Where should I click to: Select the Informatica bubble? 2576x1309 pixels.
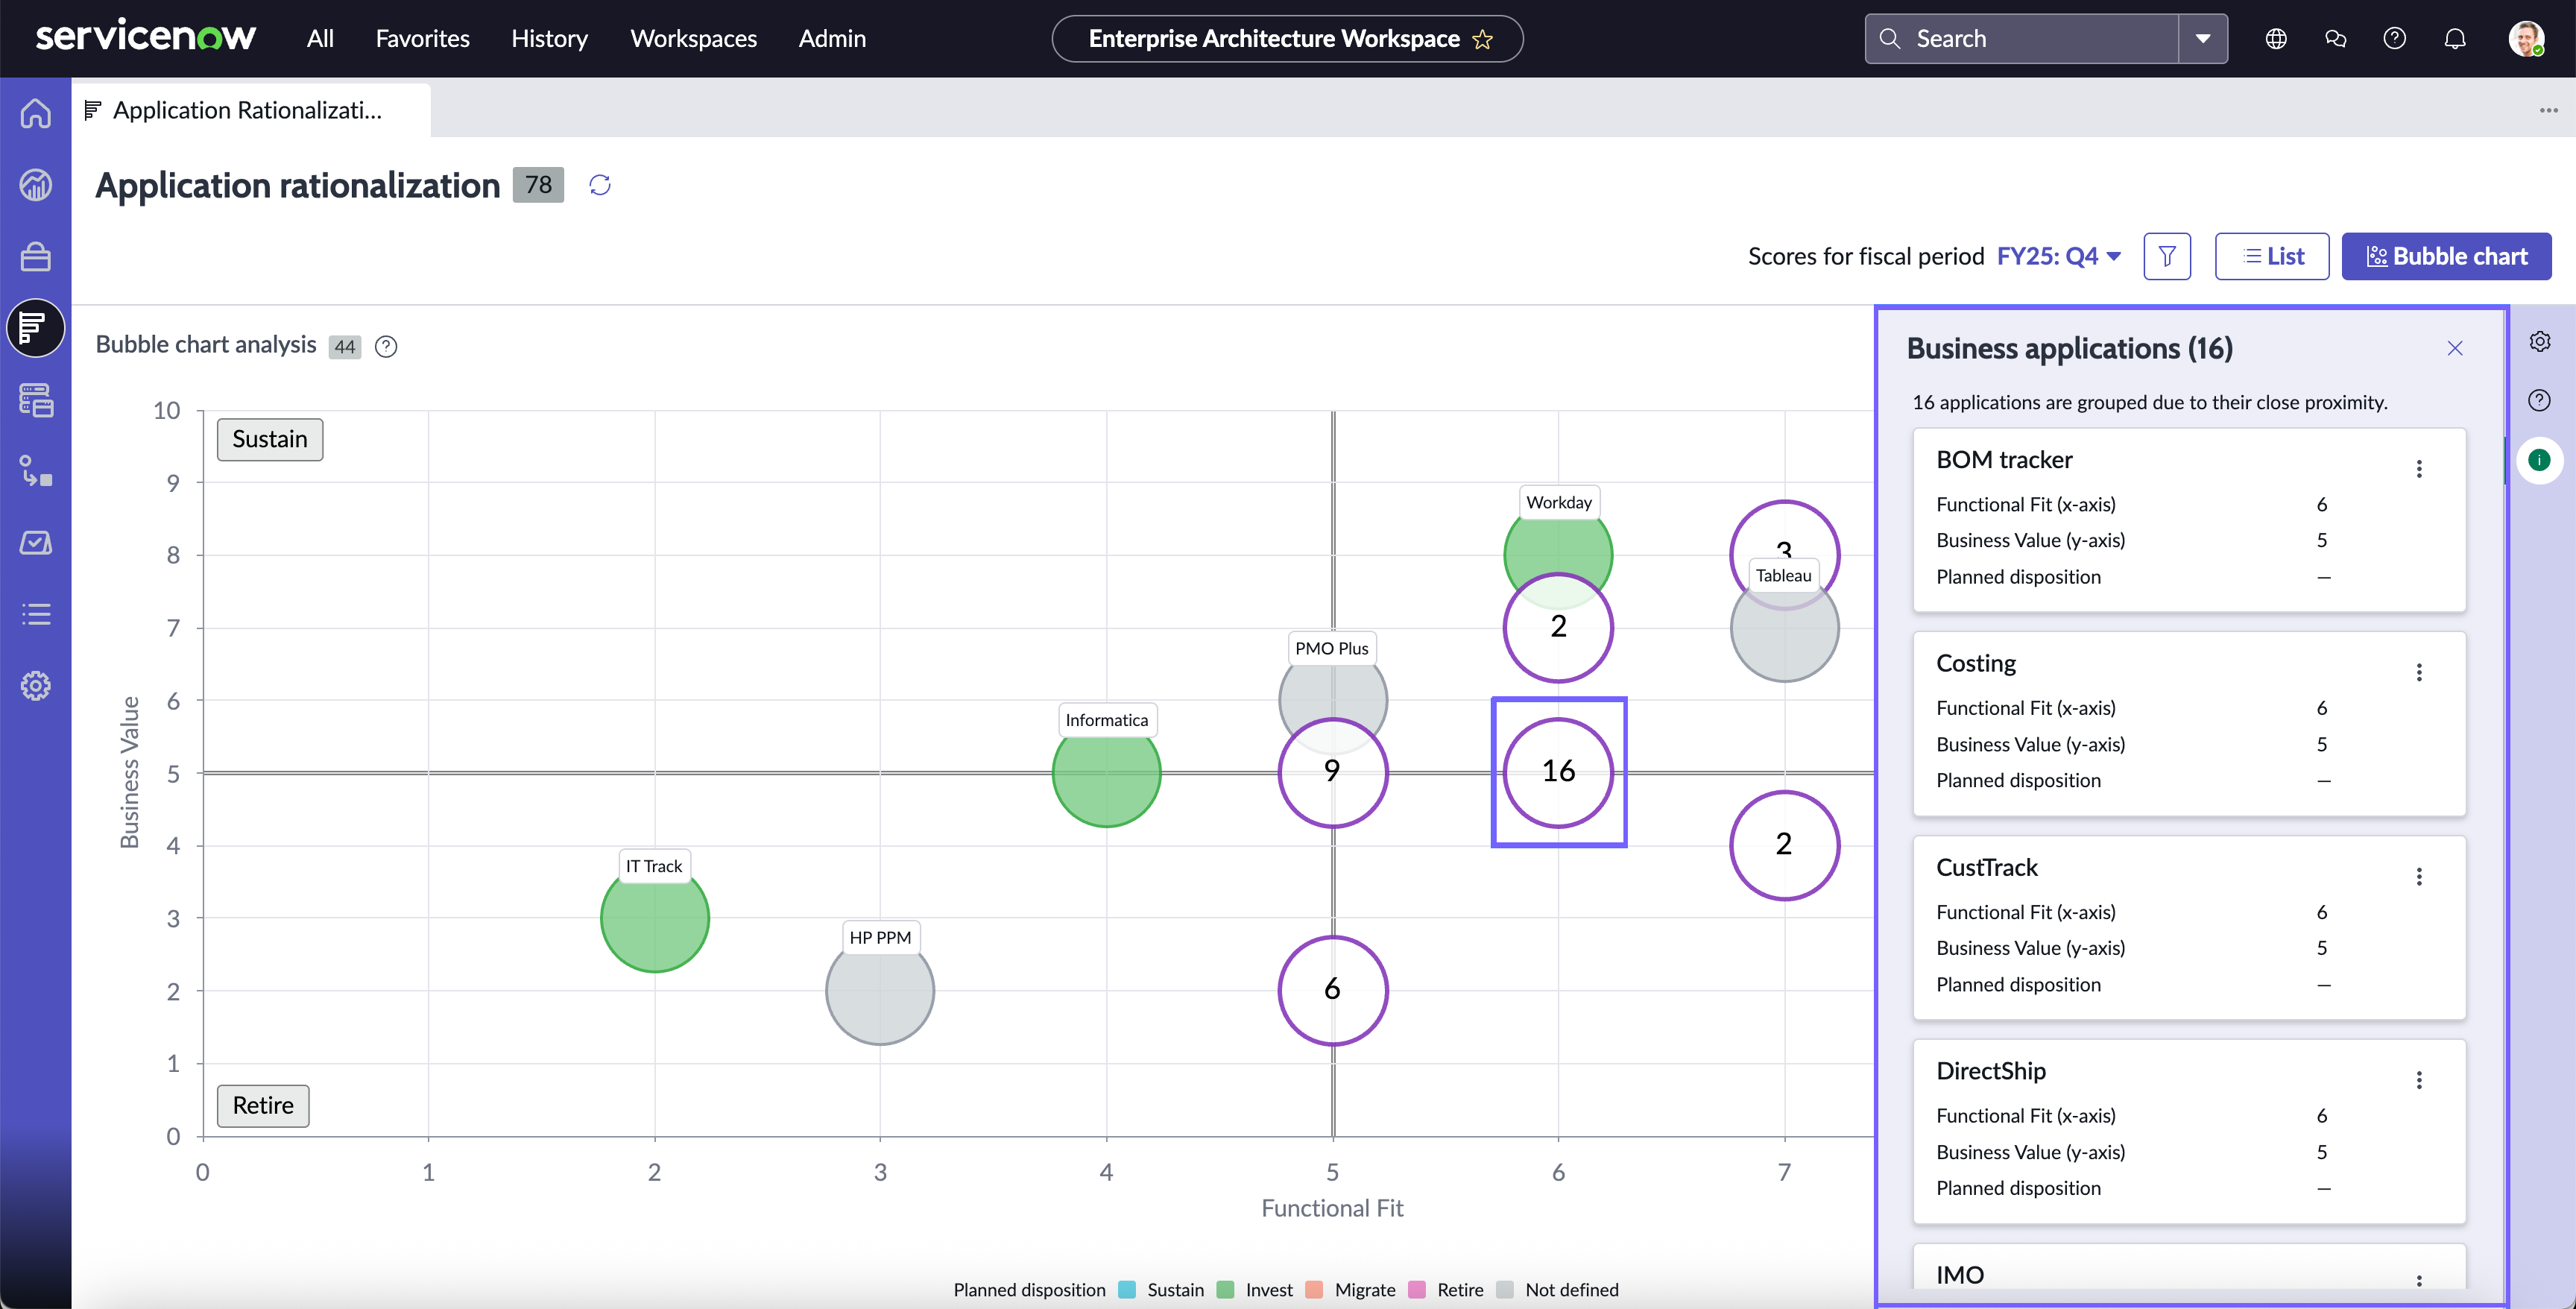(x=1106, y=772)
